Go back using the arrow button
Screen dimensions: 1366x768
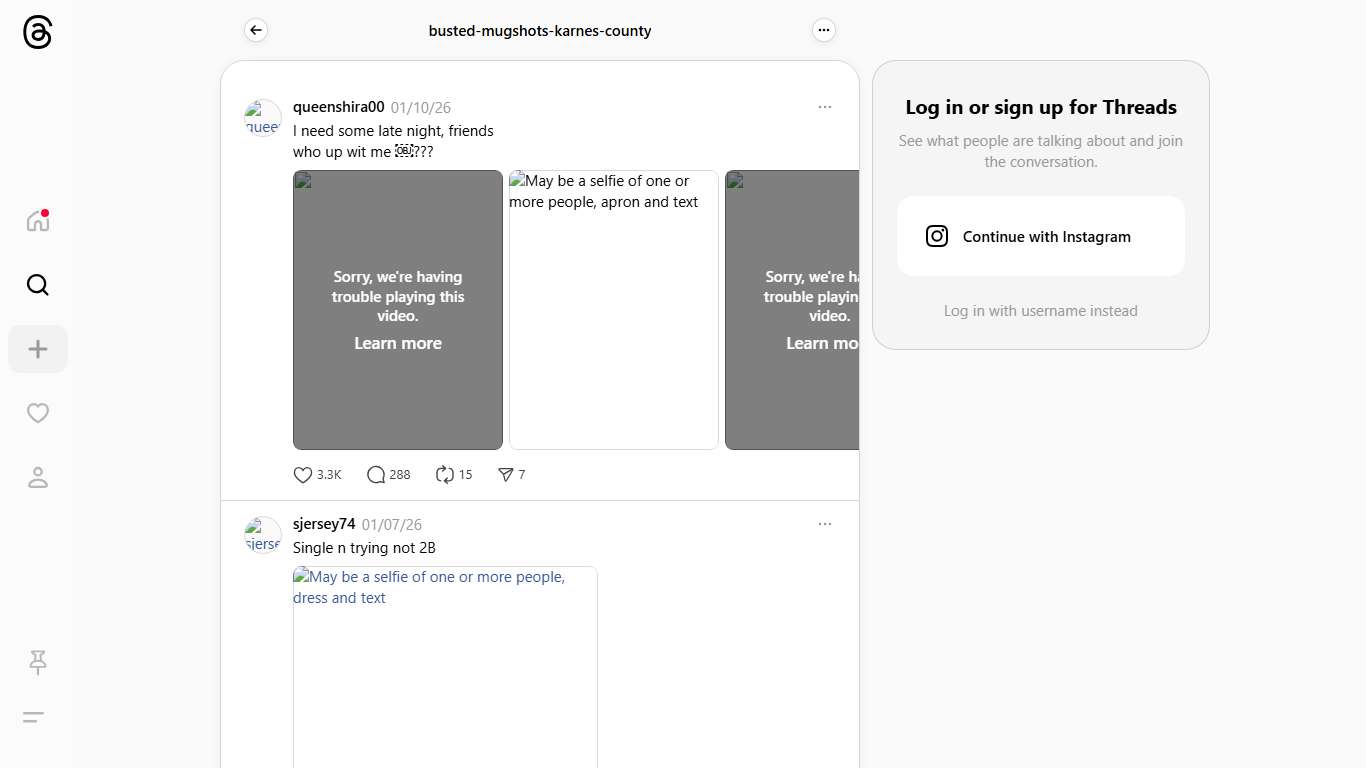tap(256, 31)
